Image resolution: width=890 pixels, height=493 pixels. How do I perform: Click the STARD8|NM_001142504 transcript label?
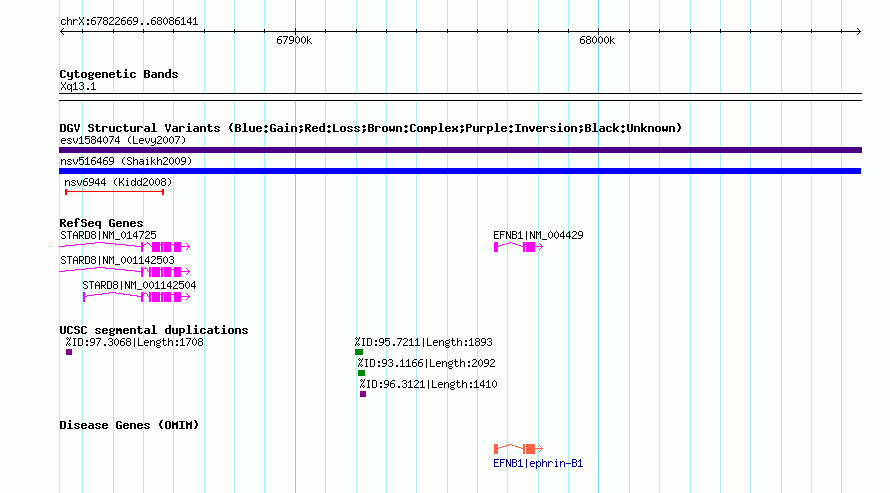pos(139,285)
